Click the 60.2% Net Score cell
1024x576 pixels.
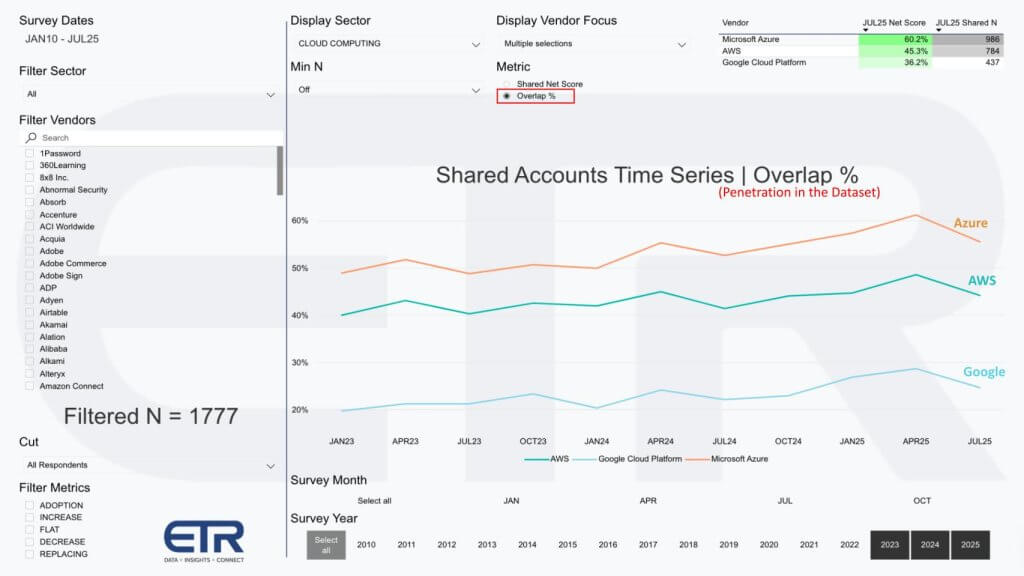point(895,39)
